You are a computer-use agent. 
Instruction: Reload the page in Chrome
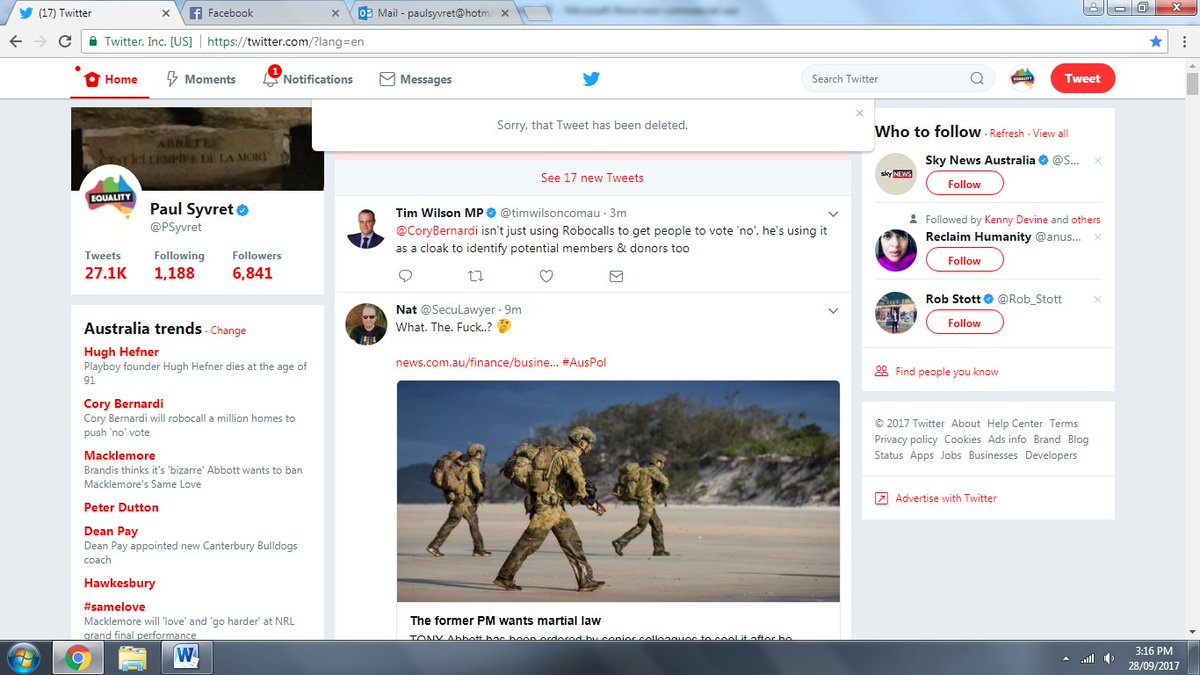pyautogui.click(x=65, y=42)
